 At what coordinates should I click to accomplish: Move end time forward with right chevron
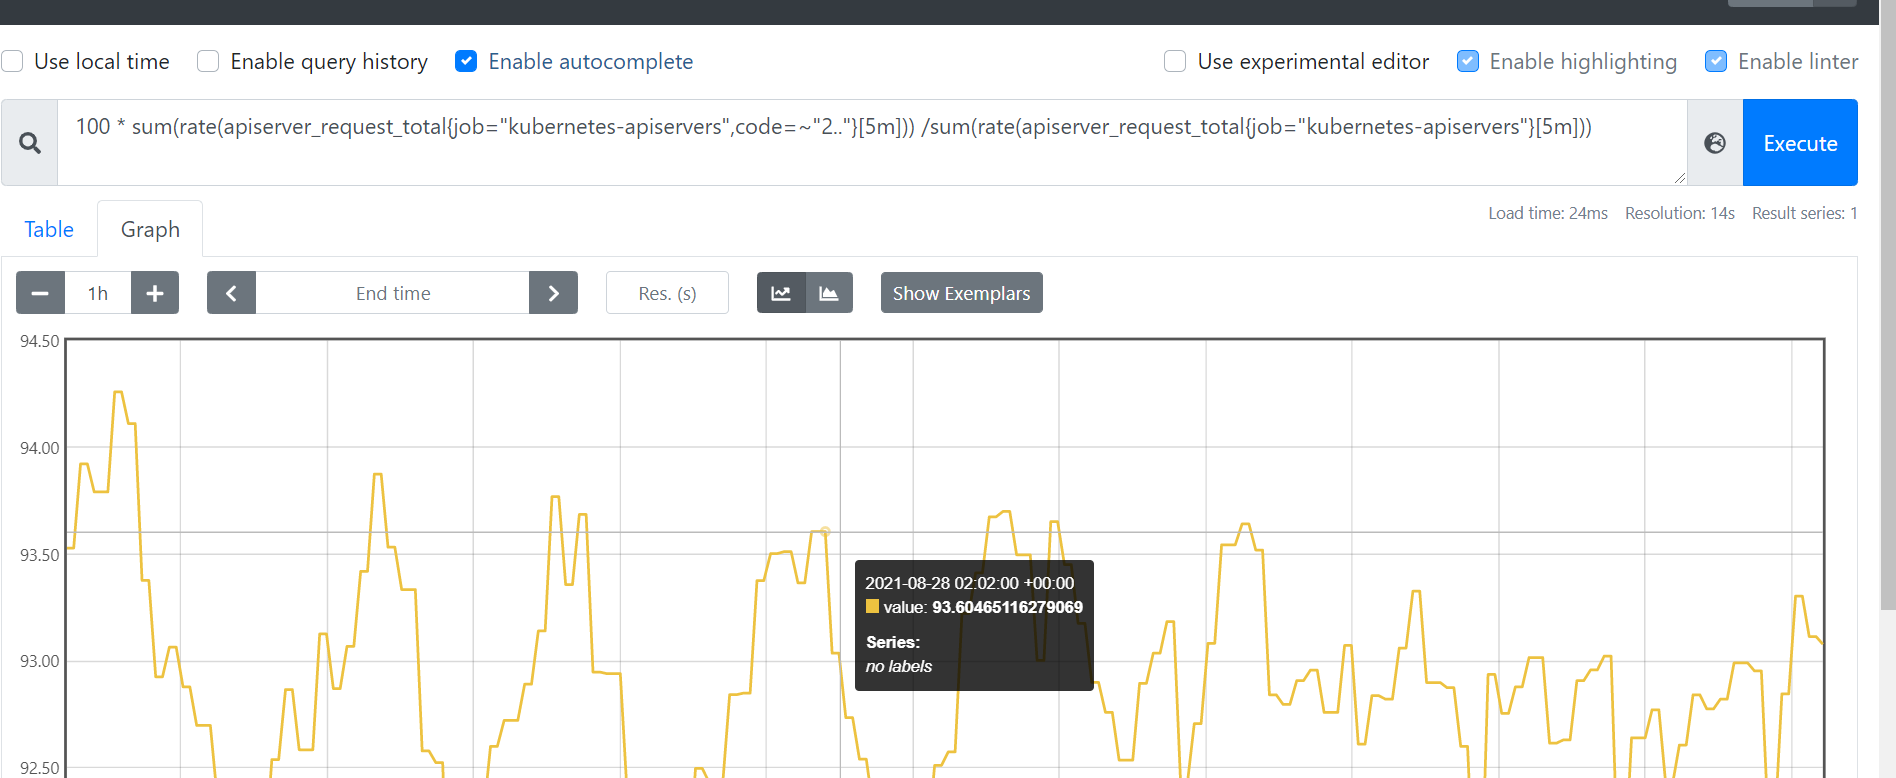tap(553, 293)
